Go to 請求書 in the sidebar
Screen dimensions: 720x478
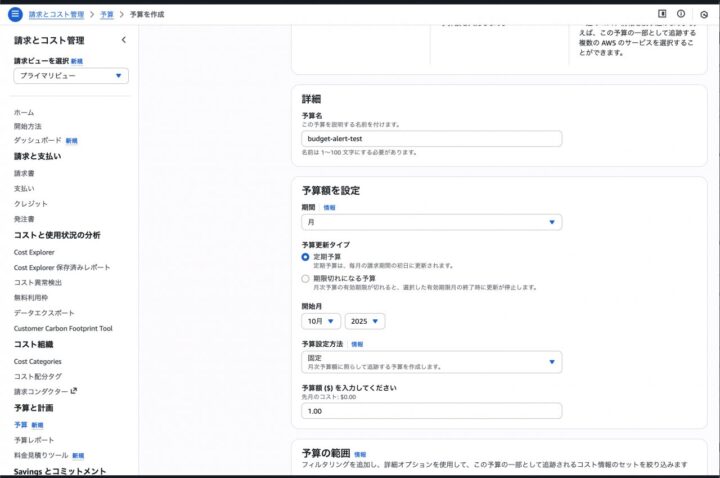24,173
